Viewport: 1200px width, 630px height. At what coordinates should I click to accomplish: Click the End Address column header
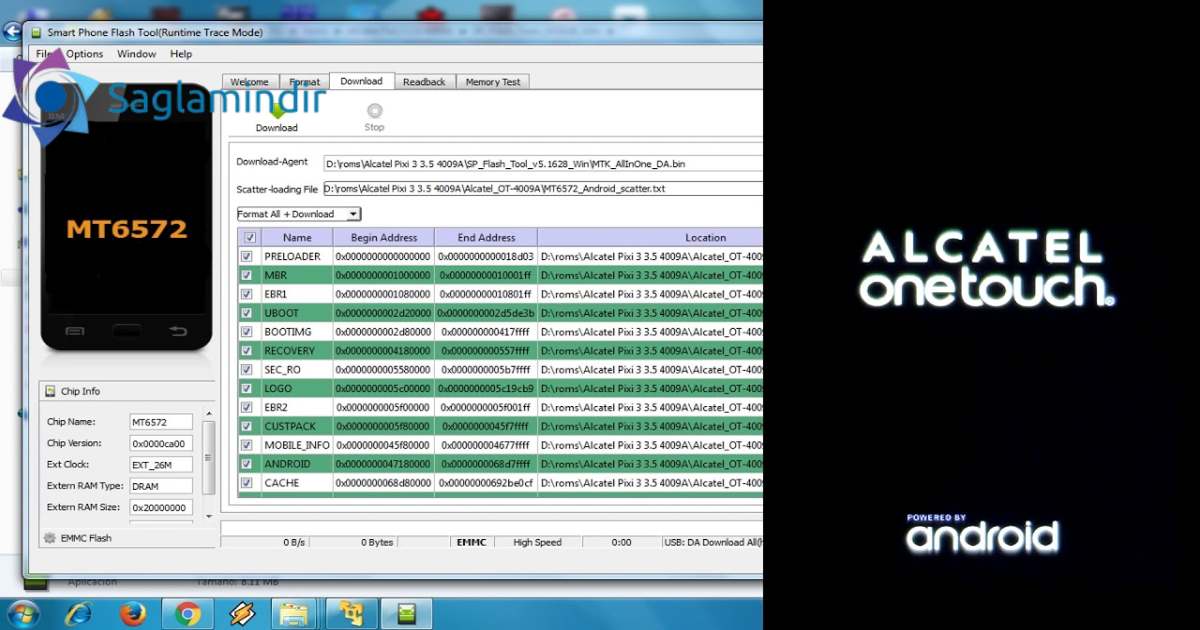(x=486, y=238)
